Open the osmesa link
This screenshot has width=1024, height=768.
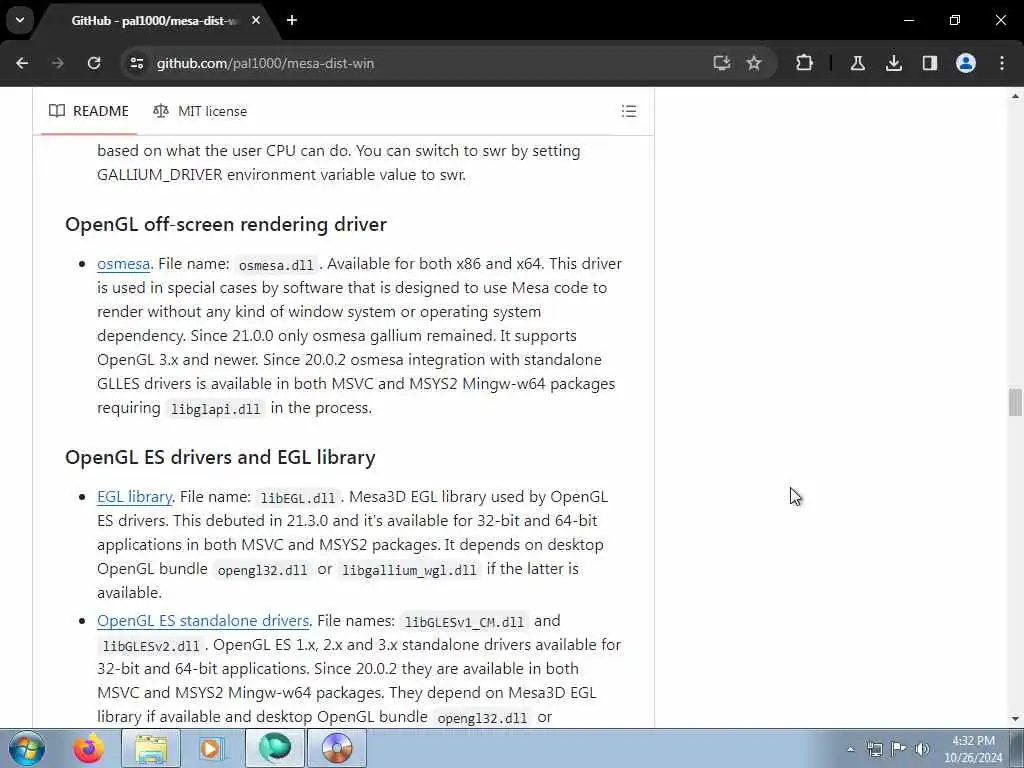pyautogui.click(x=123, y=264)
